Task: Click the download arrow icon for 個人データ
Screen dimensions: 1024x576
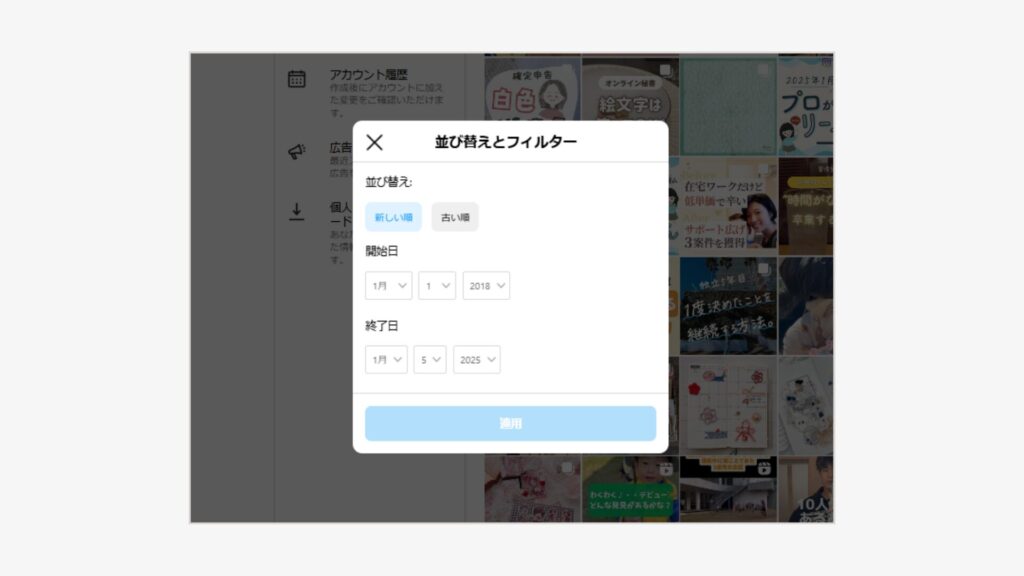Action: 296,210
